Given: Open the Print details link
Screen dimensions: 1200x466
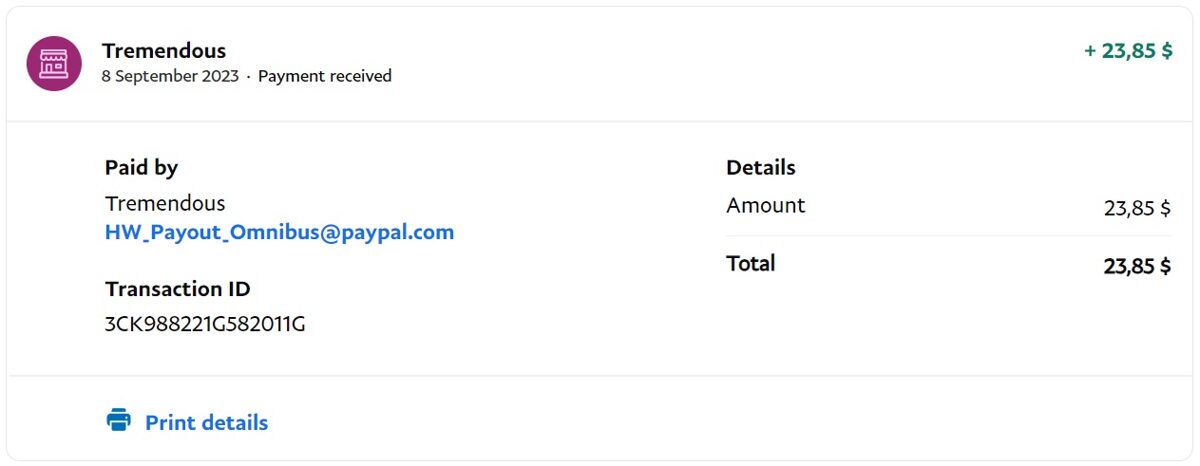Looking at the screenshot, I should pos(206,423).
